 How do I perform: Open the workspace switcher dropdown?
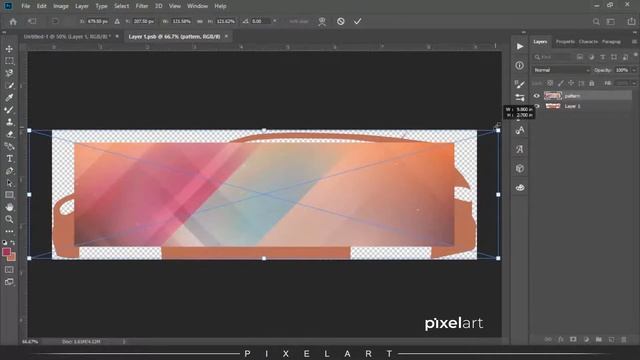click(x=611, y=22)
